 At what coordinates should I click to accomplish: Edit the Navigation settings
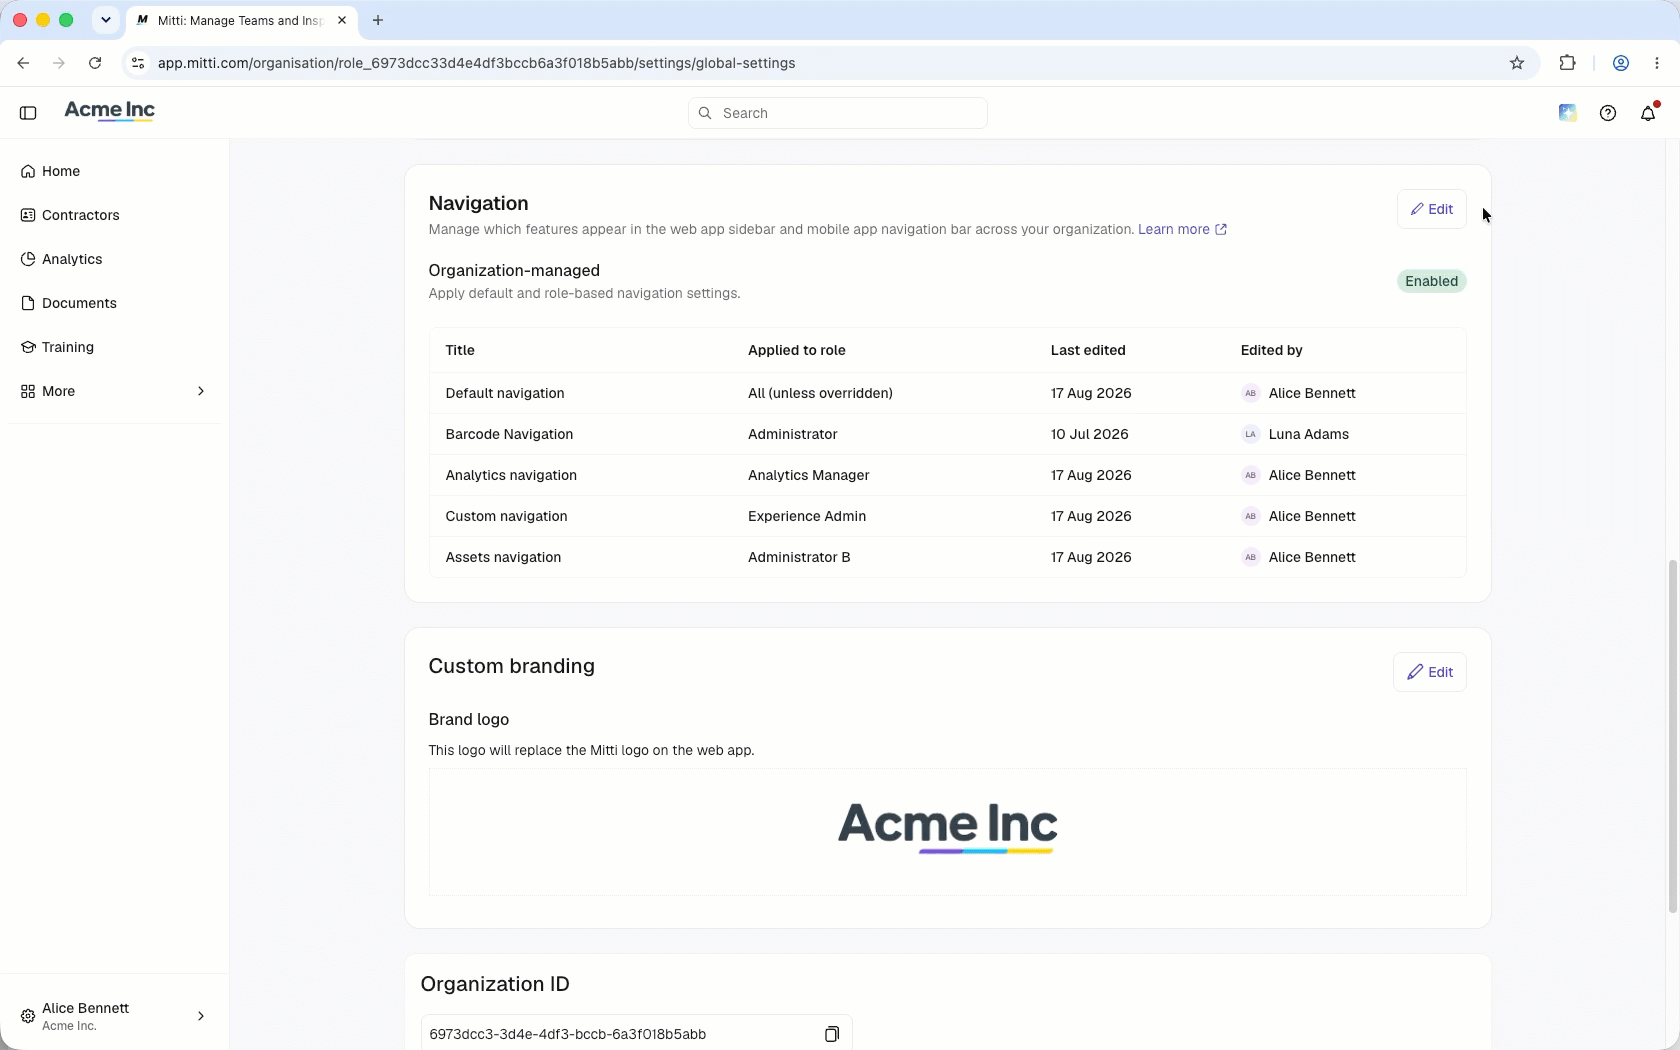tap(1431, 209)
